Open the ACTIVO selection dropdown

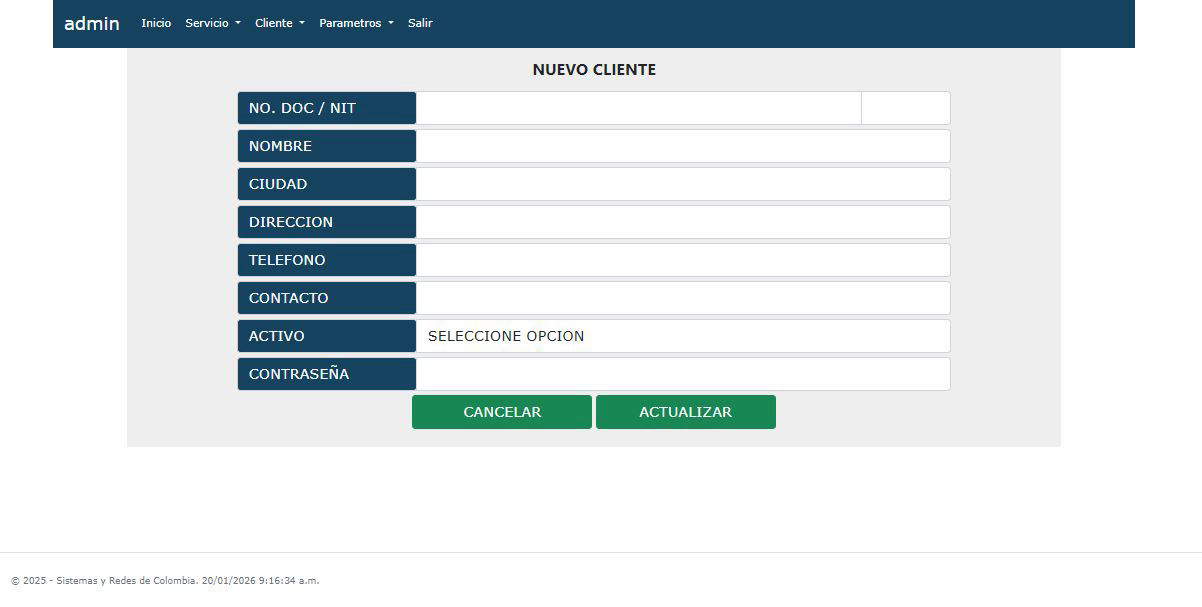point(683,336)
